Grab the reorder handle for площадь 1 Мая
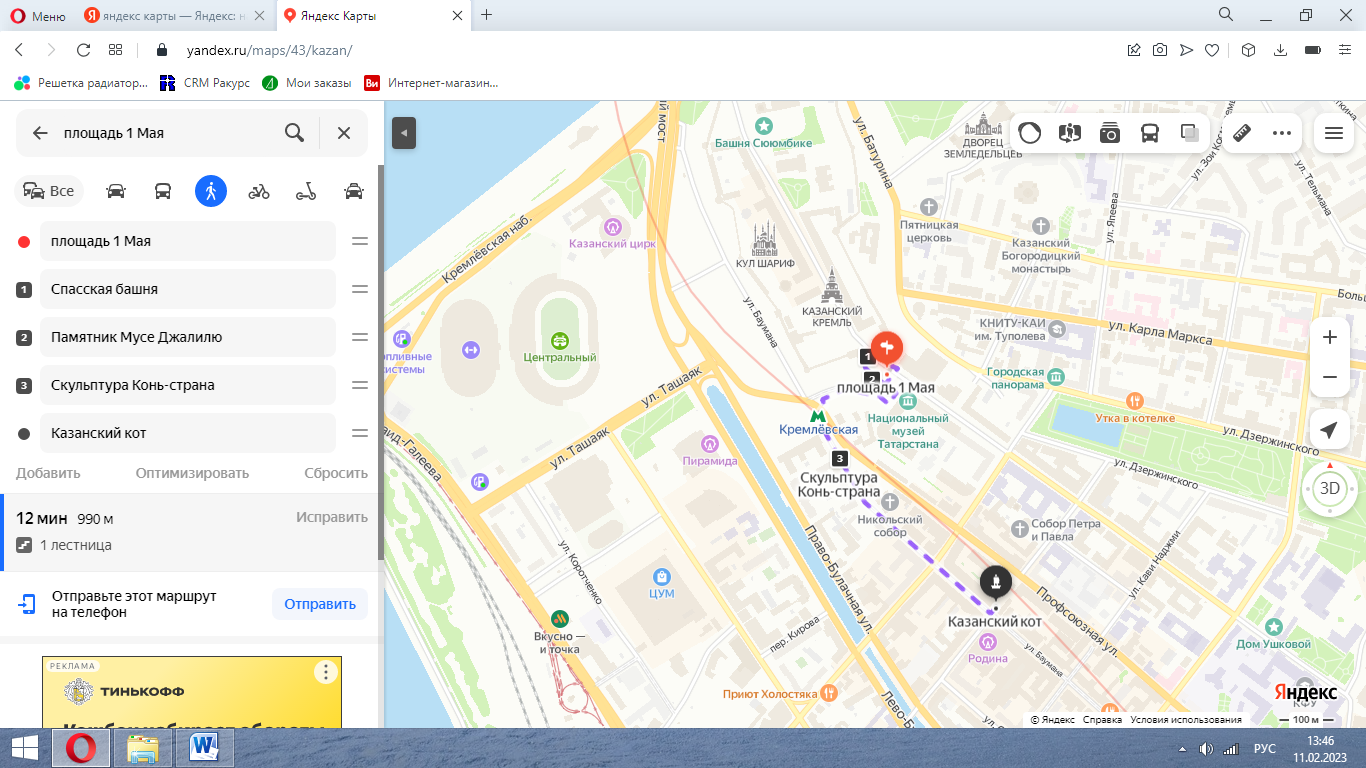The height and width of the screenshot is (768, 1366). (360, 241)
